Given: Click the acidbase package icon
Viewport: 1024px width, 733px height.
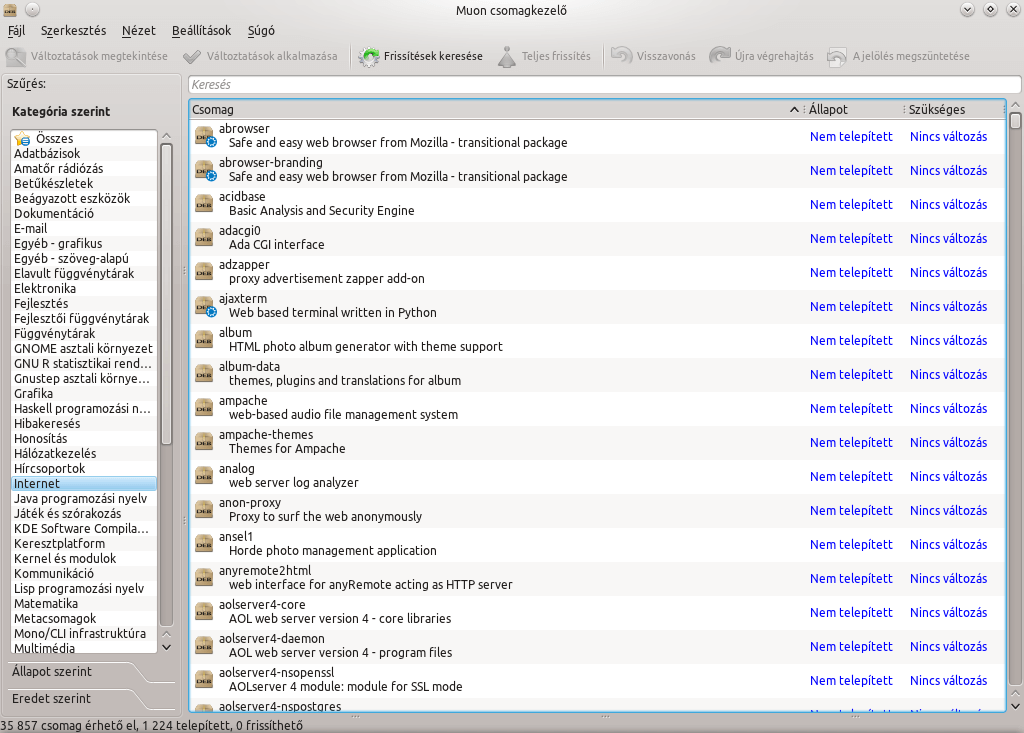Looking at the screenshot, I should [204, 204].
